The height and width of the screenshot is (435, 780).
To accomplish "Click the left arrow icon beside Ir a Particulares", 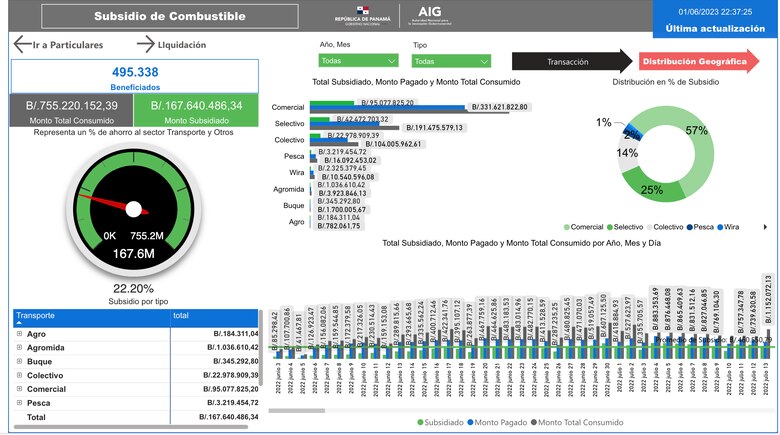I will pyautogui.click(x=21, y=44).
